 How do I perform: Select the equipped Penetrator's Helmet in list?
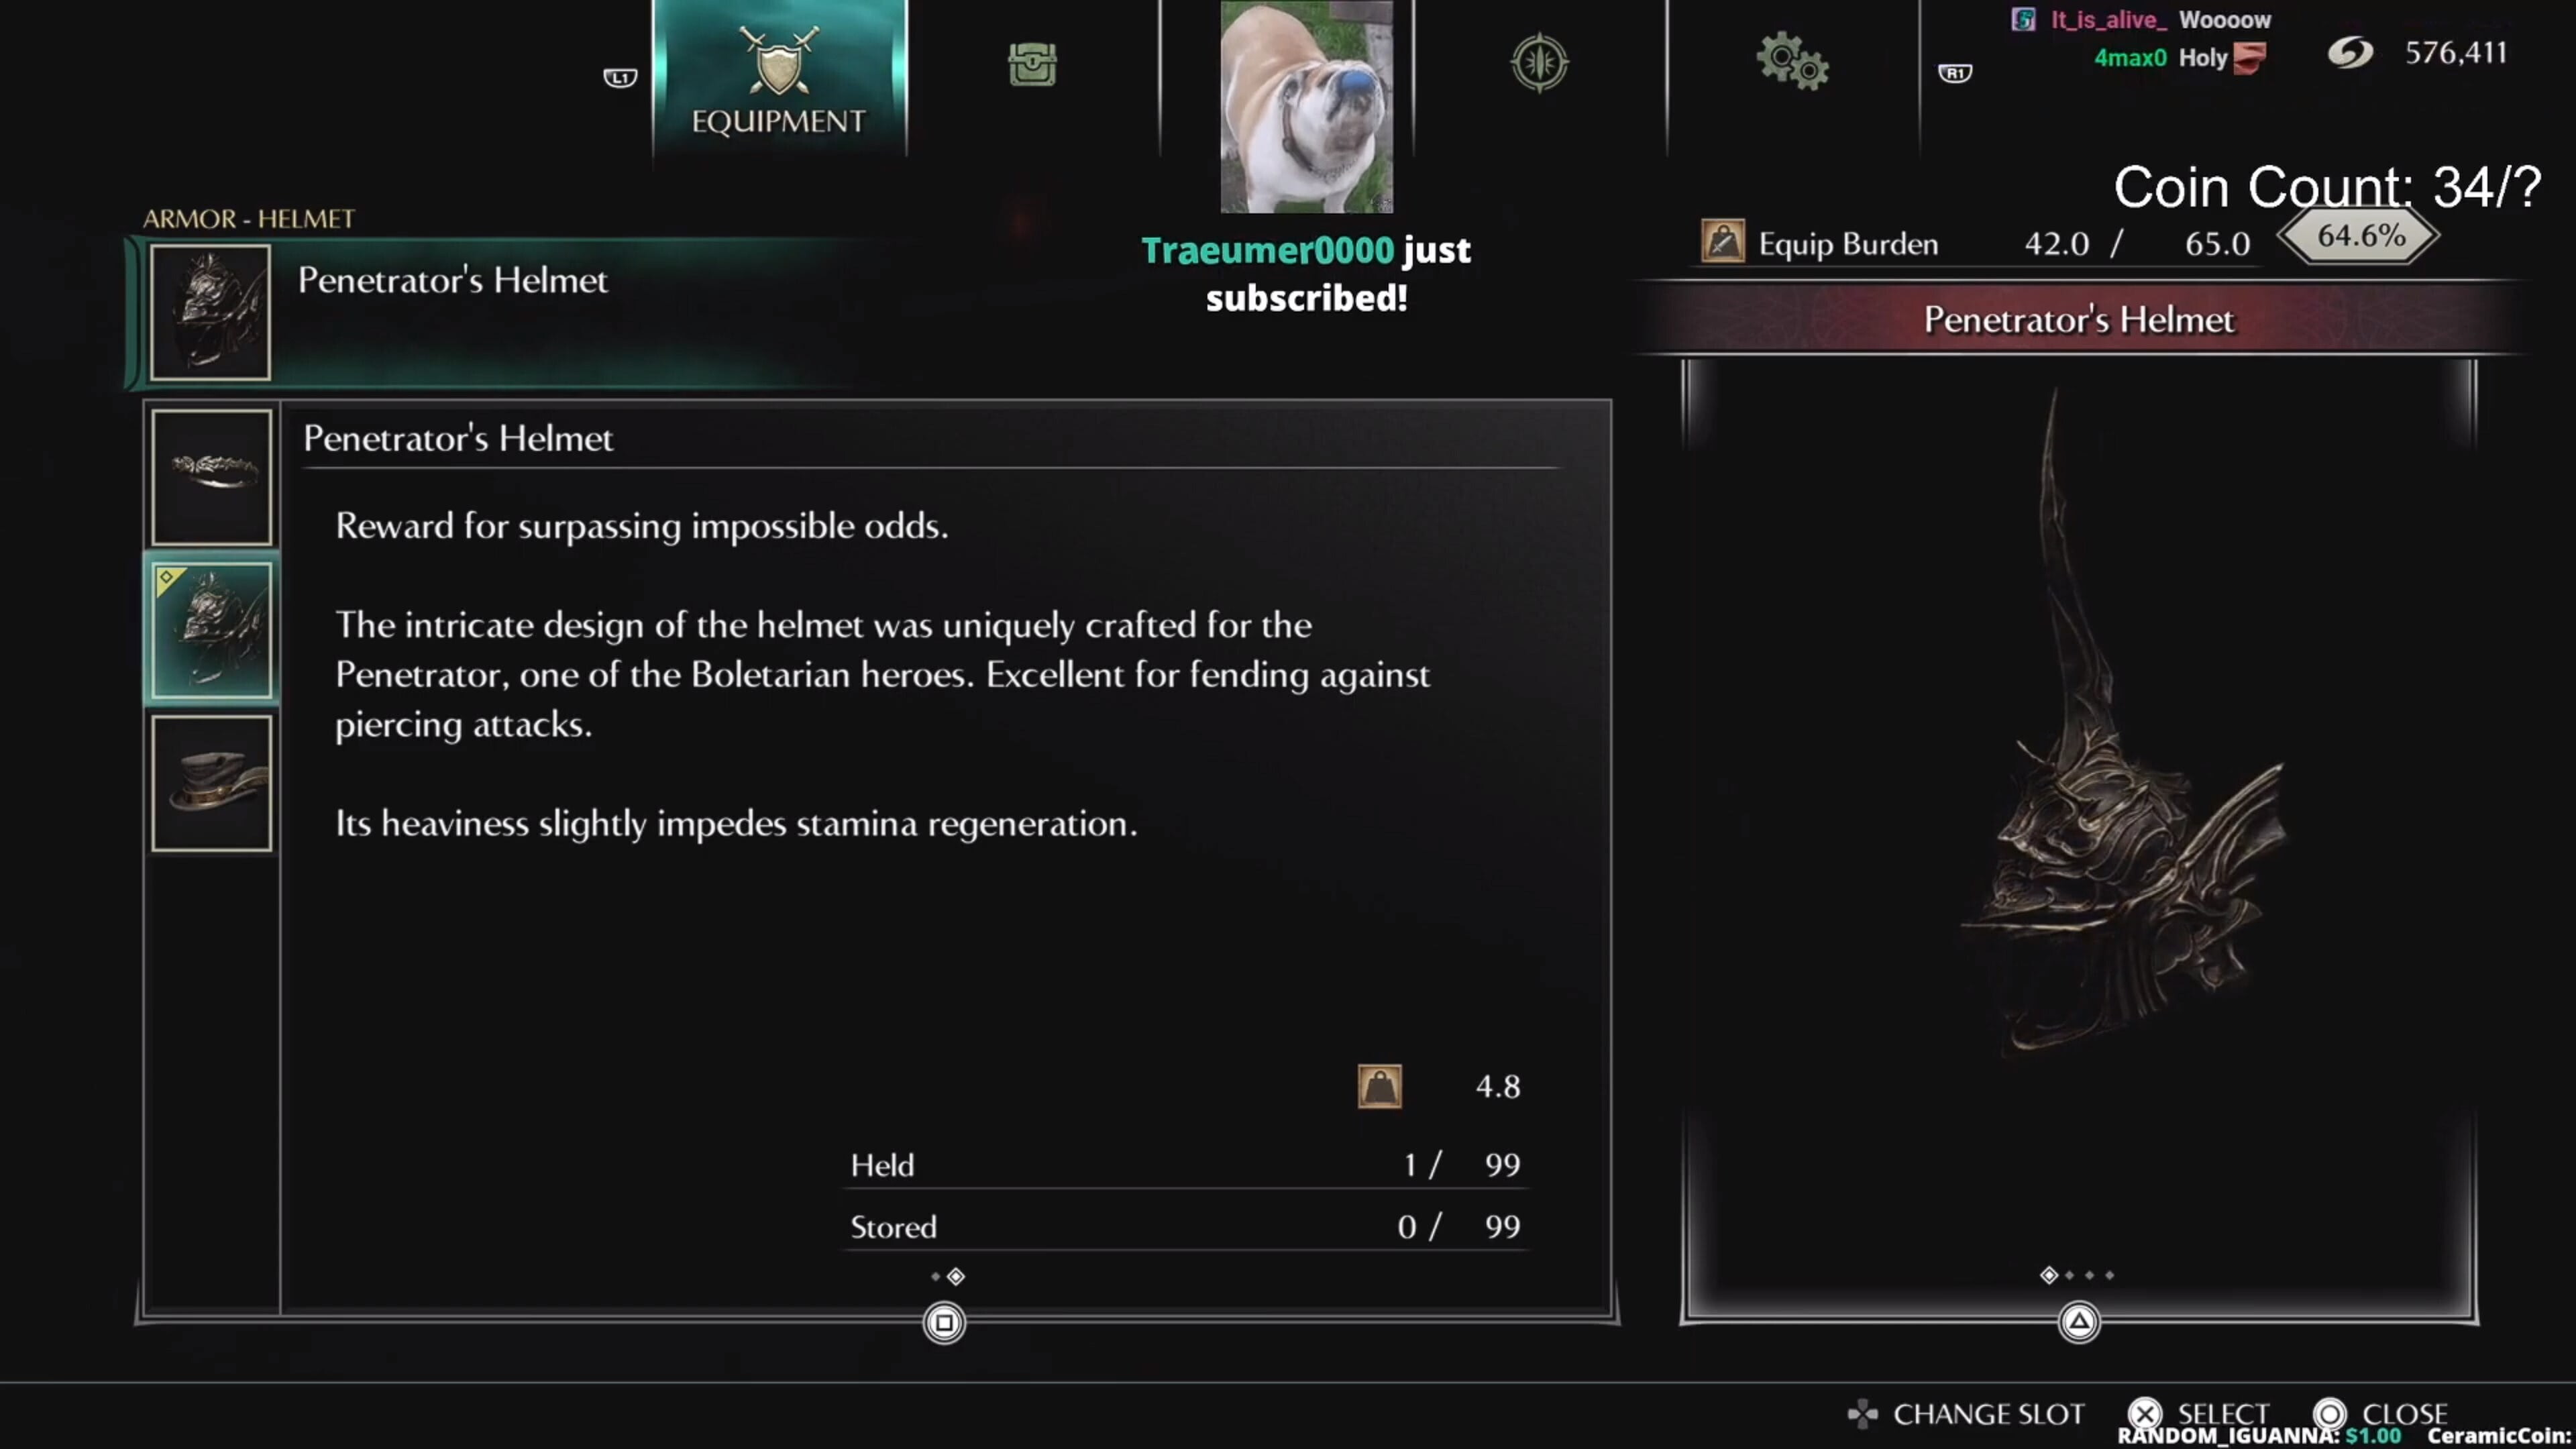pos(211,630)
